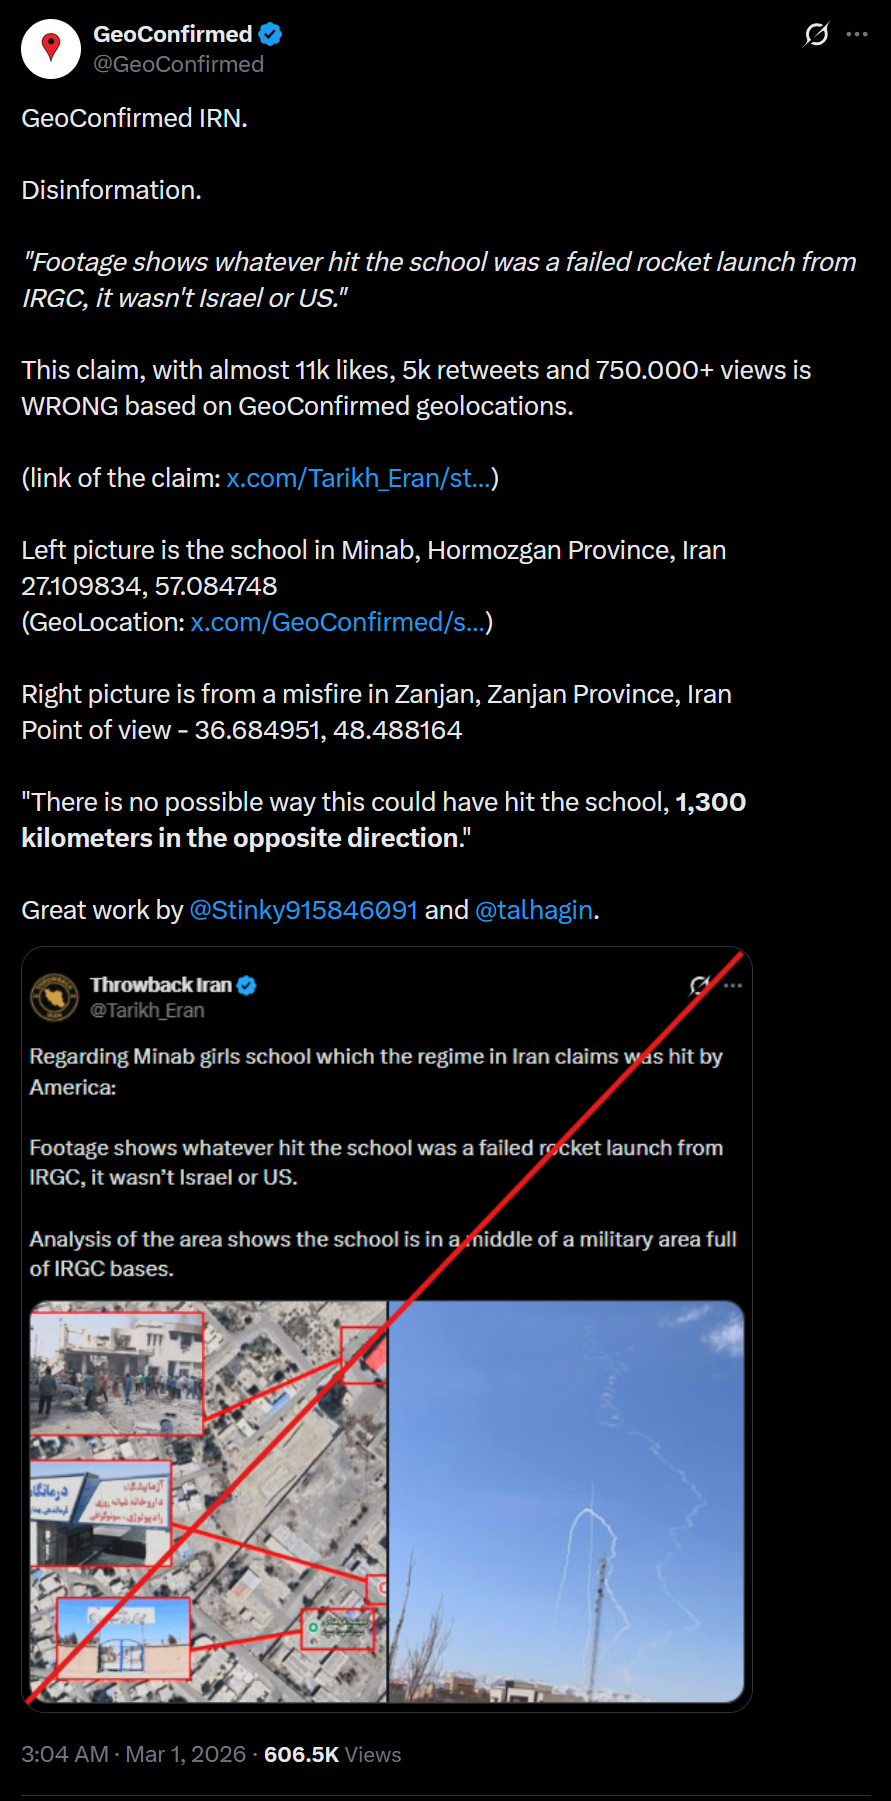Click Grok icon in quoted post
Viewport: 891px width, 1801px height.
coord(700,986)
